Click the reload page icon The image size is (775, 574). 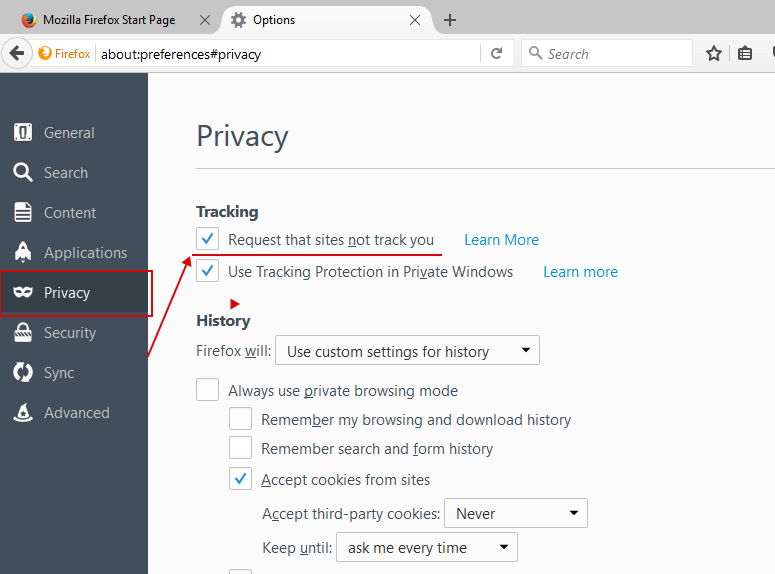click(497, 54)
